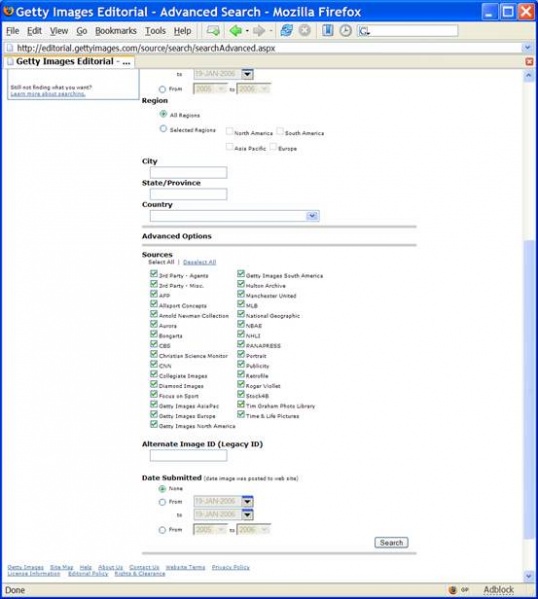Expand the address bar URL dropdown
The width and height of the screenshot is (538, 599).
pyautogui.click(x=528, y=48)
